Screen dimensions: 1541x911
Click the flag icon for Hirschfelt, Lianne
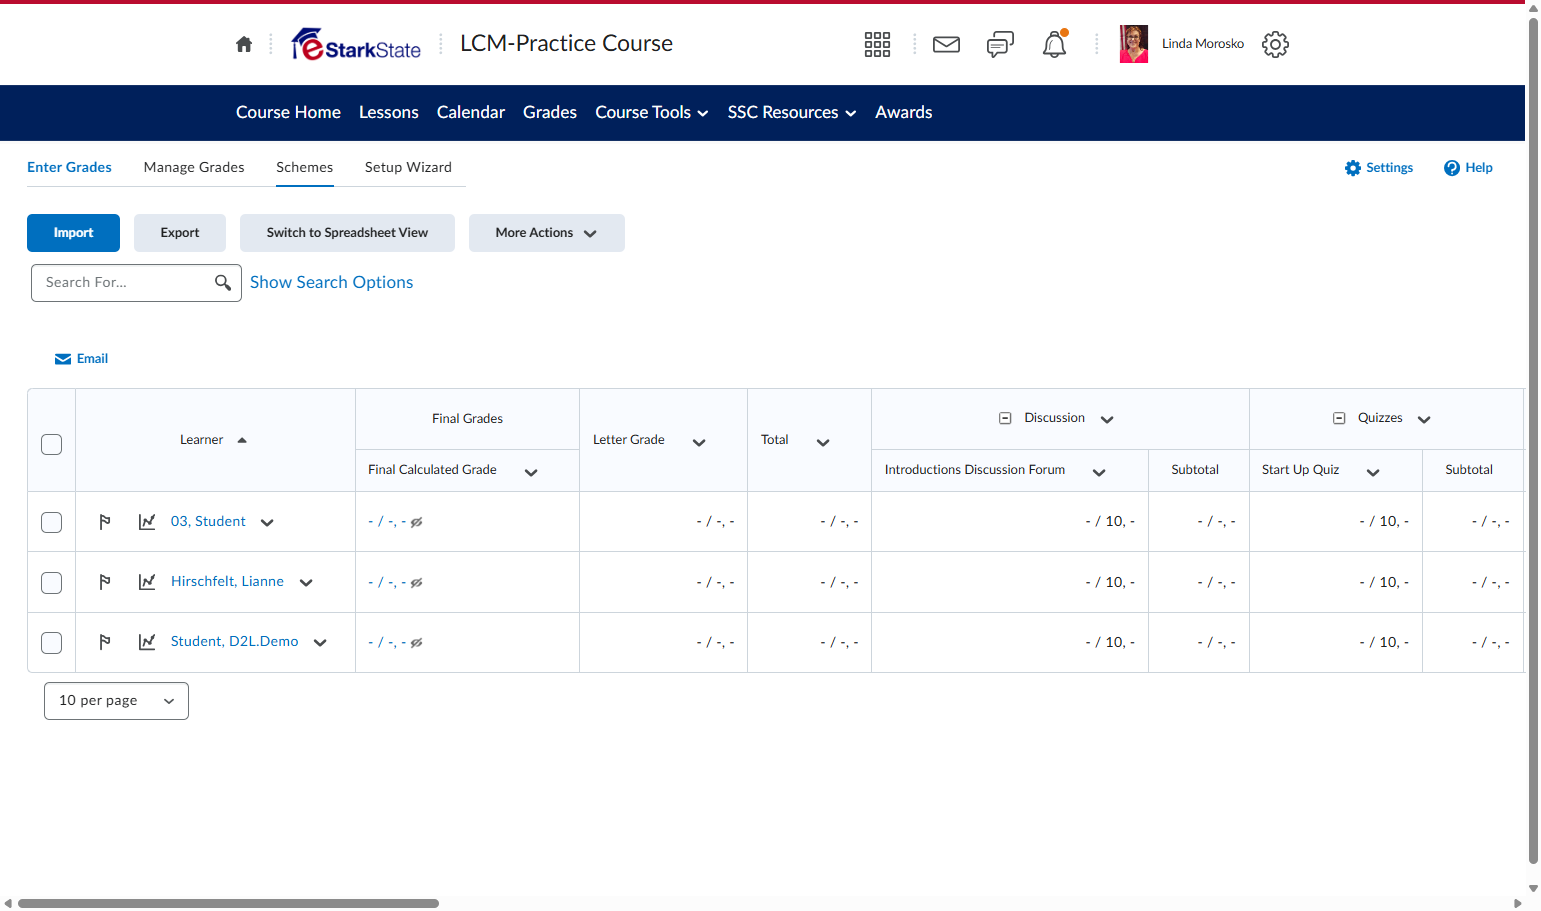click(x=105, y=582)
